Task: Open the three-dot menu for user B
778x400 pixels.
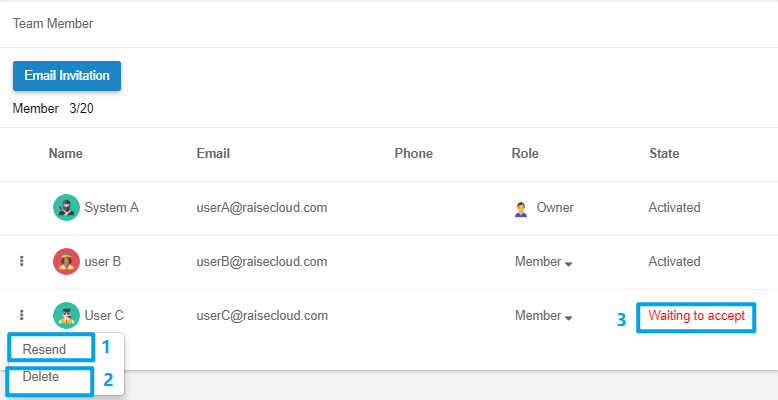Action: pos(22,262)
